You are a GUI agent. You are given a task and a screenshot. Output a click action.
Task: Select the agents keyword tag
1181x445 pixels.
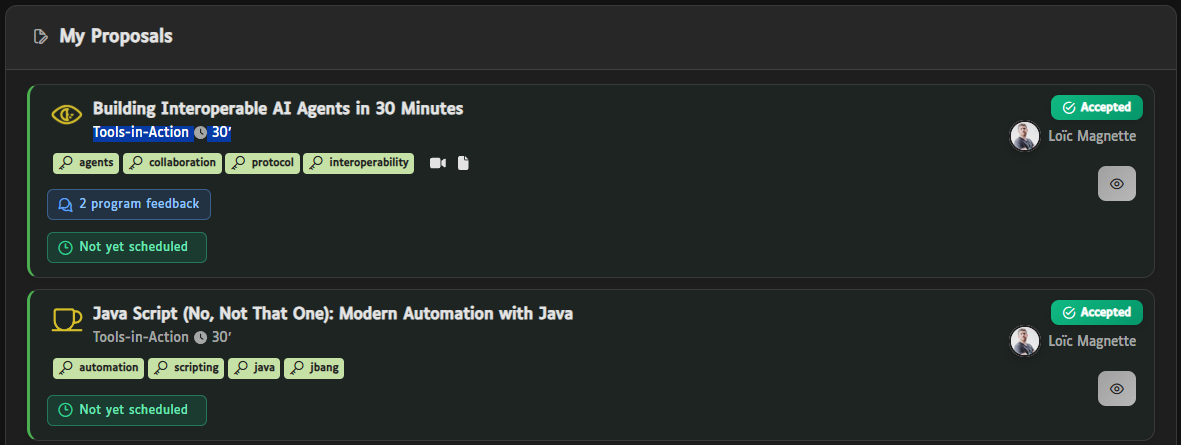[86, 163]
